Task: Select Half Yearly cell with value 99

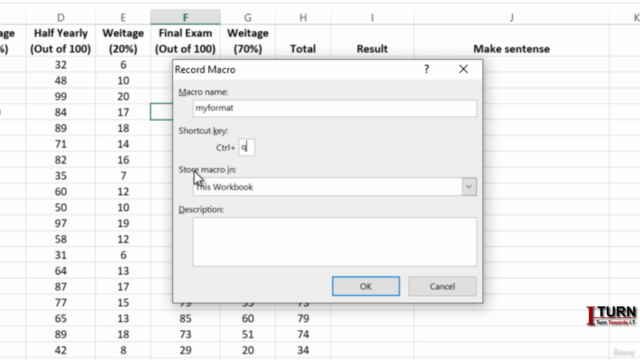Action: (60, 96)
